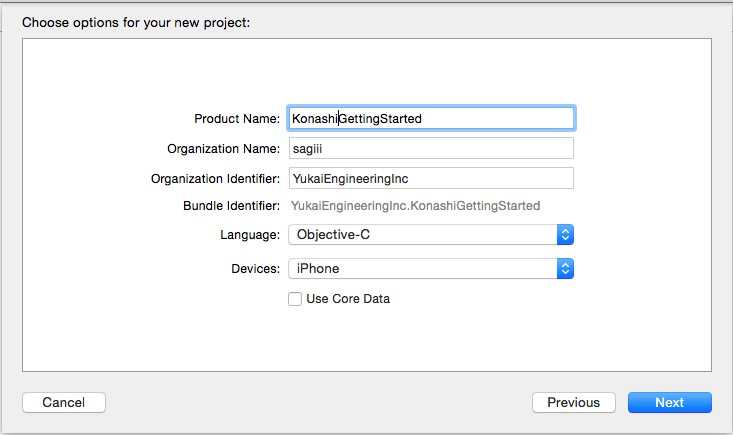The width and height of the screenshot is (733, 435).
Task: Enable the Use Core Data checkbox
Action: click(x=295, y=298)
